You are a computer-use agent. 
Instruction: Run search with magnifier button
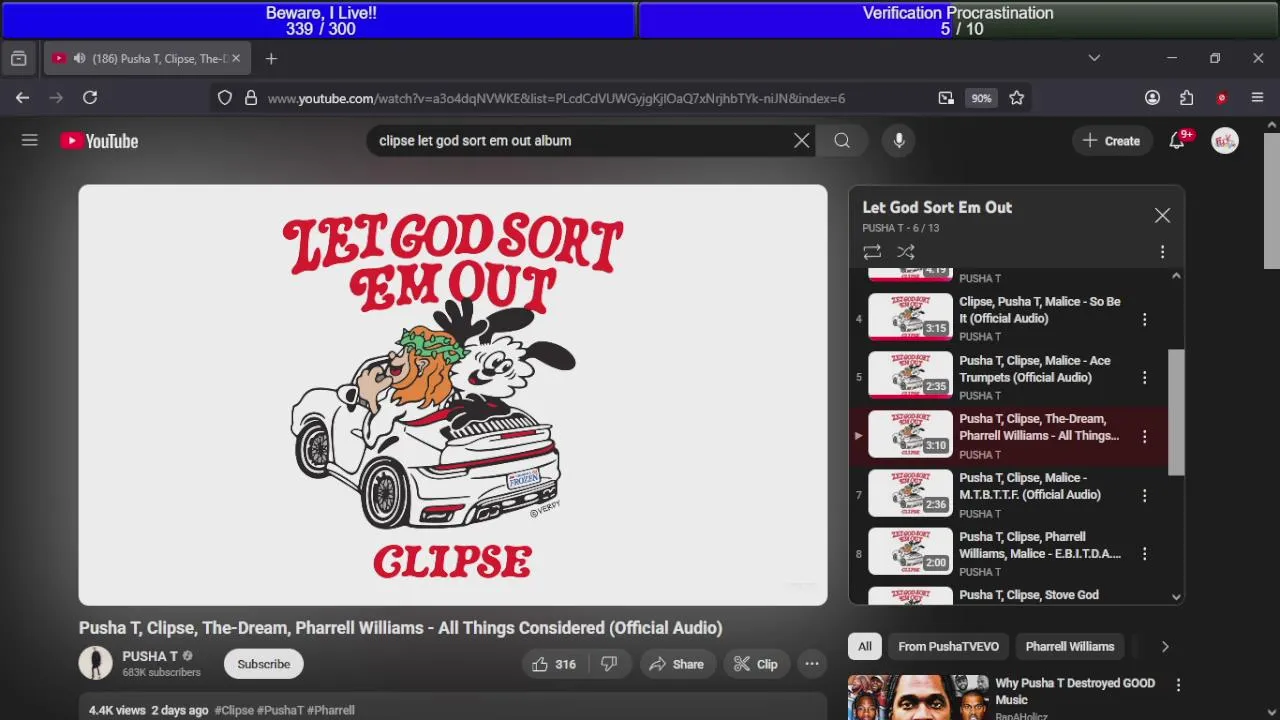(x=842, y=141)
